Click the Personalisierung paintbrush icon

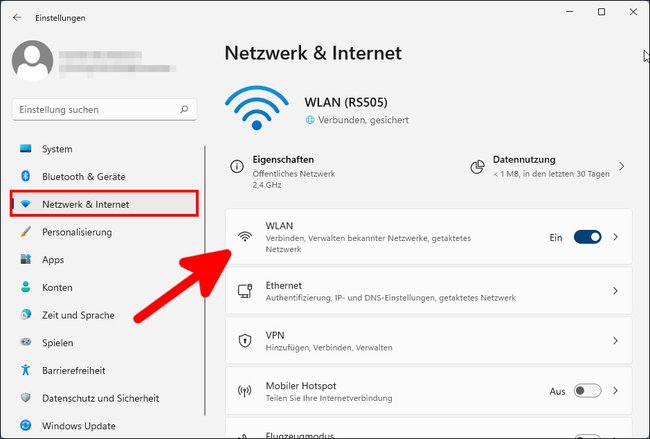[26, 231]
